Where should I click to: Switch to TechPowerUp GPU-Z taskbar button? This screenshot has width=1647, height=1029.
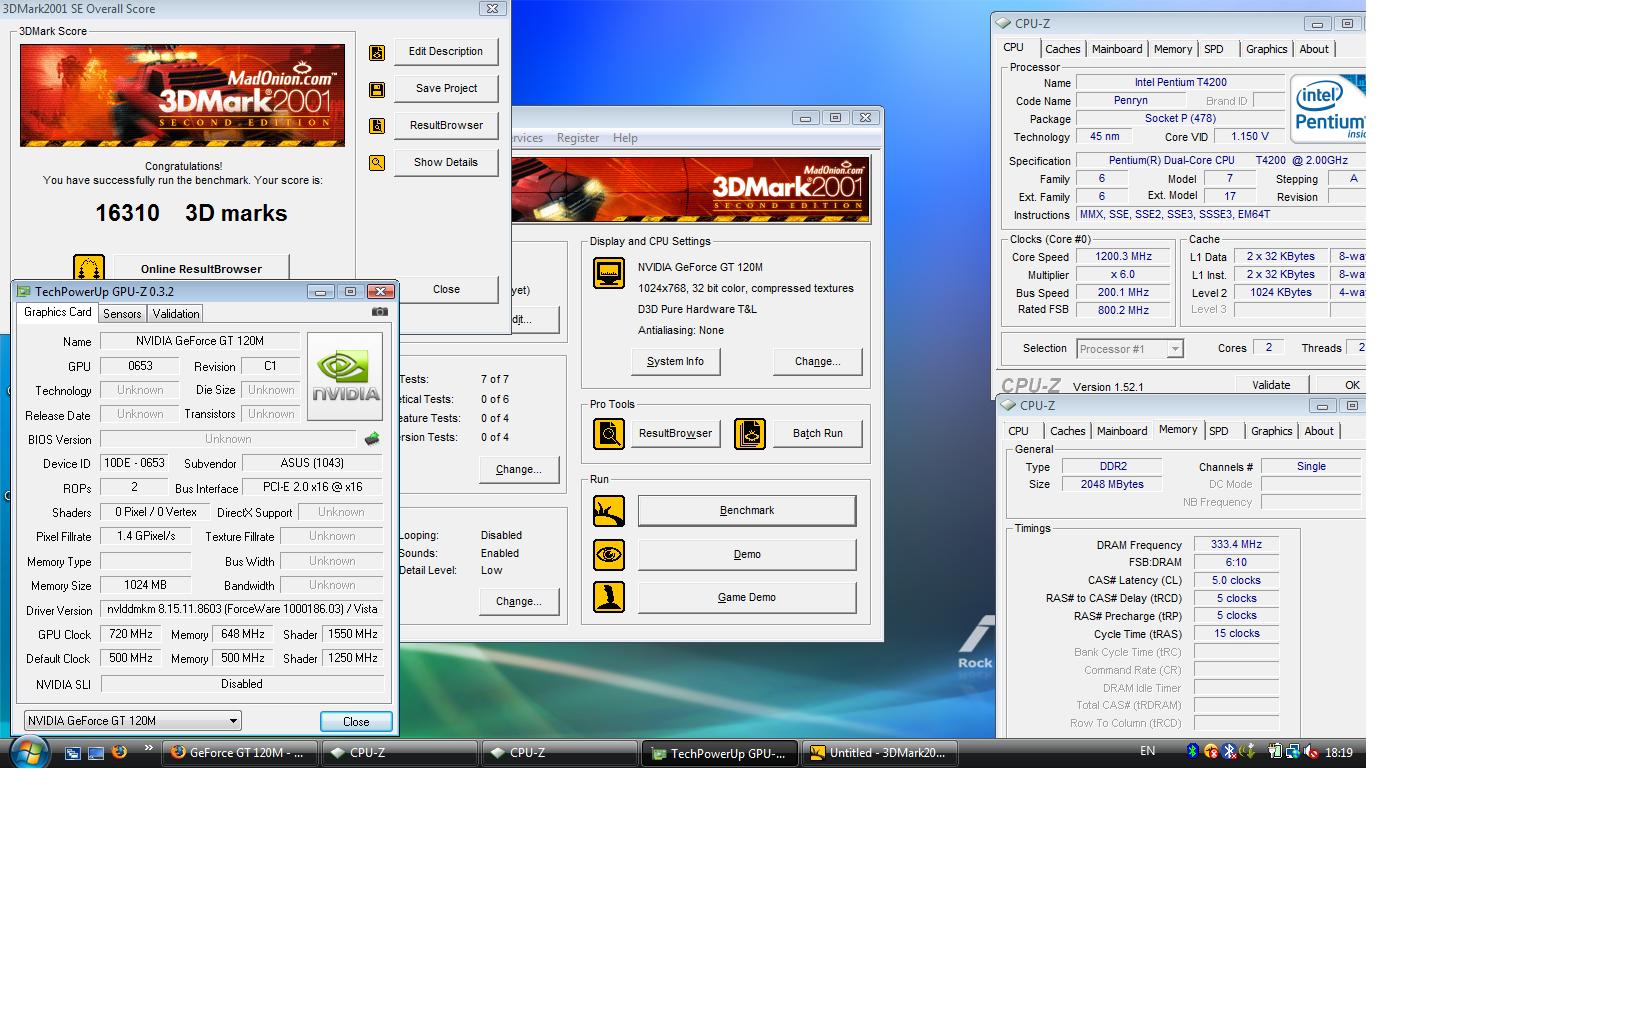pos(720,753)
